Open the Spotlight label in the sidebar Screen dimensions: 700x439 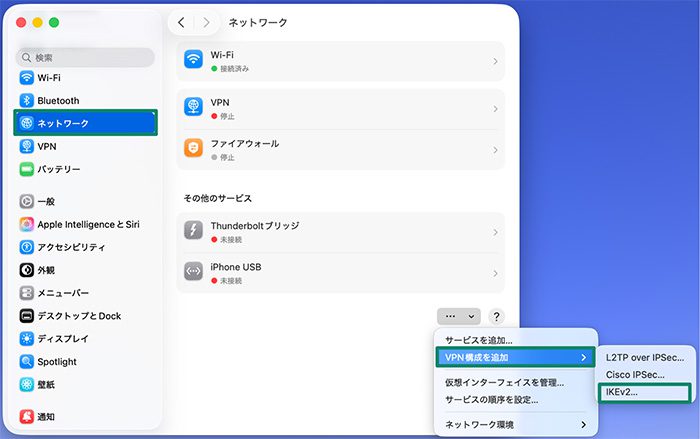(x=57, y=362)
